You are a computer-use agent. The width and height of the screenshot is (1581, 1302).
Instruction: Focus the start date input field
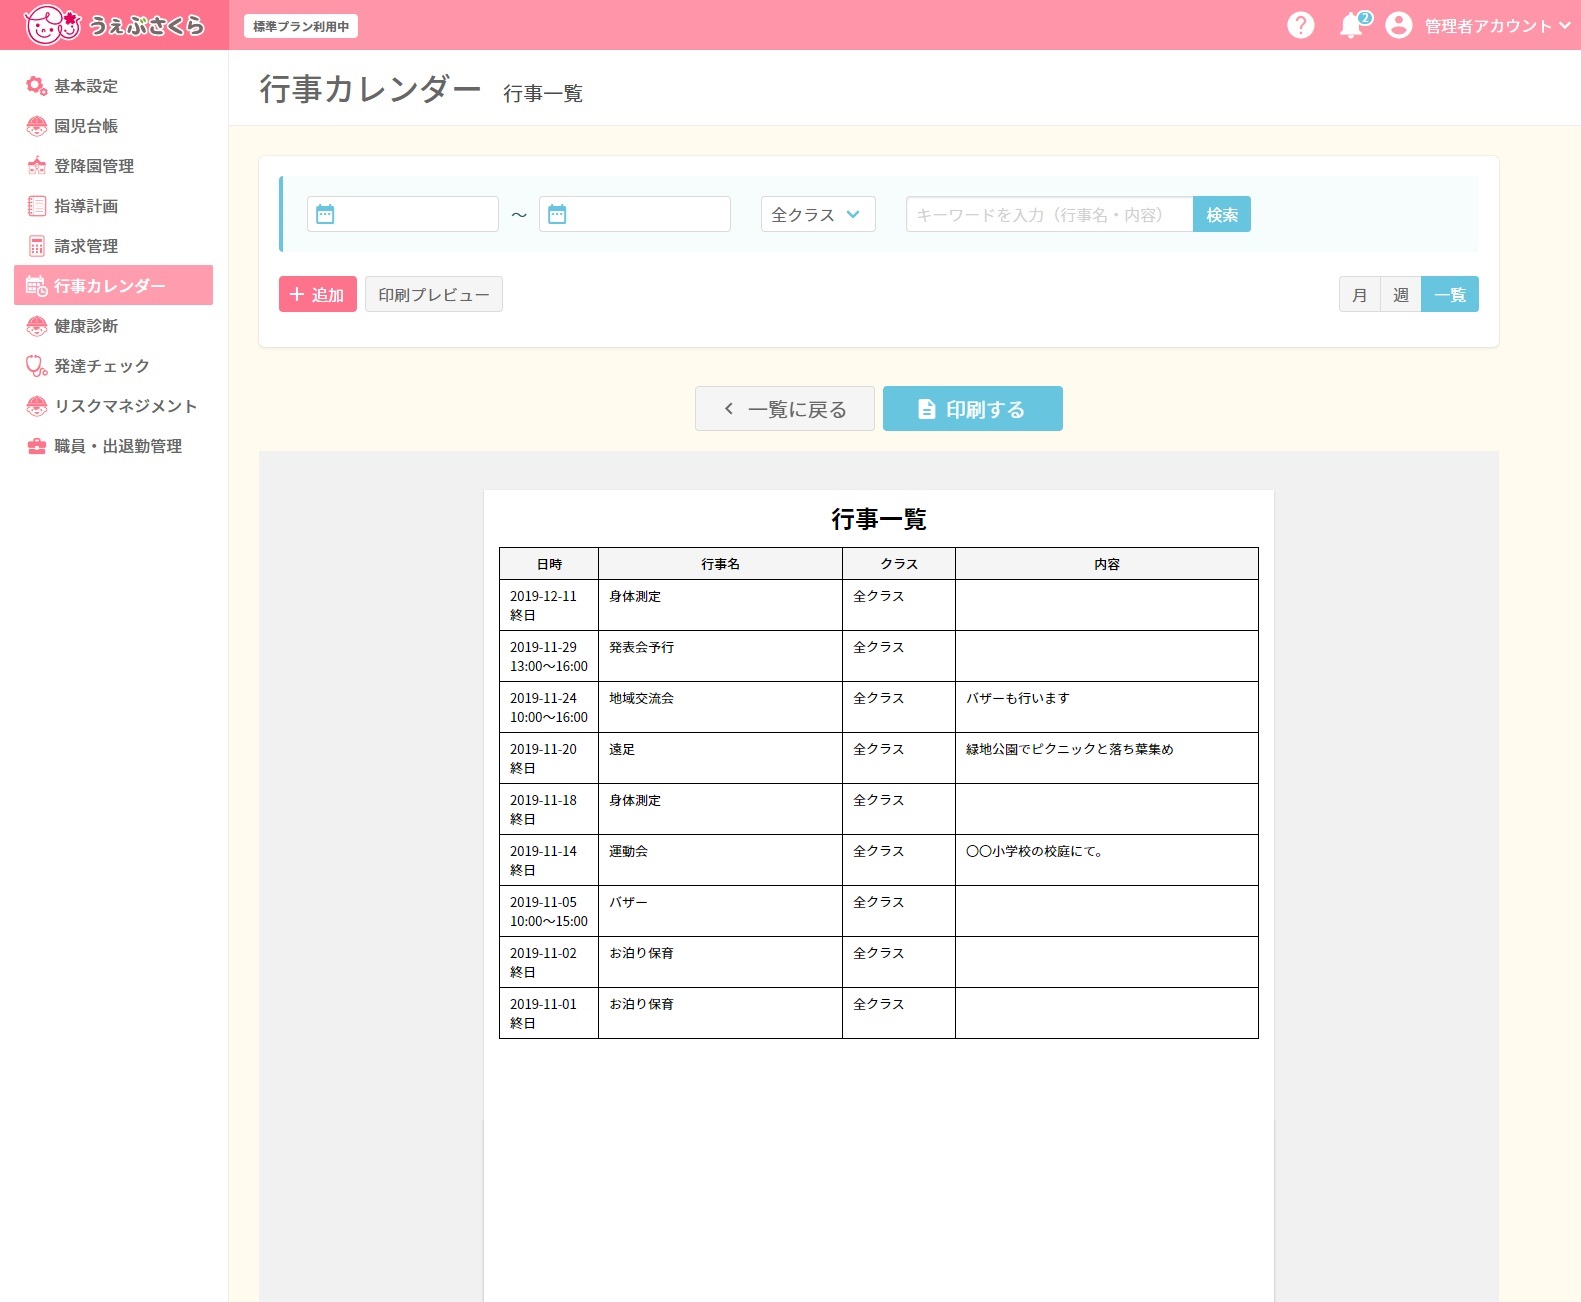[x=403, y=214]
